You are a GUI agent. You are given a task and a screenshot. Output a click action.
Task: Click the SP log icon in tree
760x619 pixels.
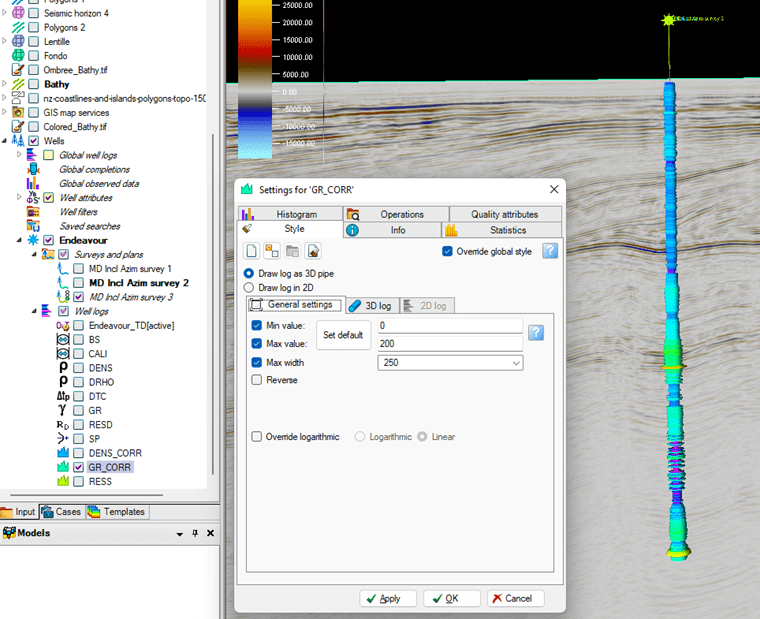pos(63,438)
